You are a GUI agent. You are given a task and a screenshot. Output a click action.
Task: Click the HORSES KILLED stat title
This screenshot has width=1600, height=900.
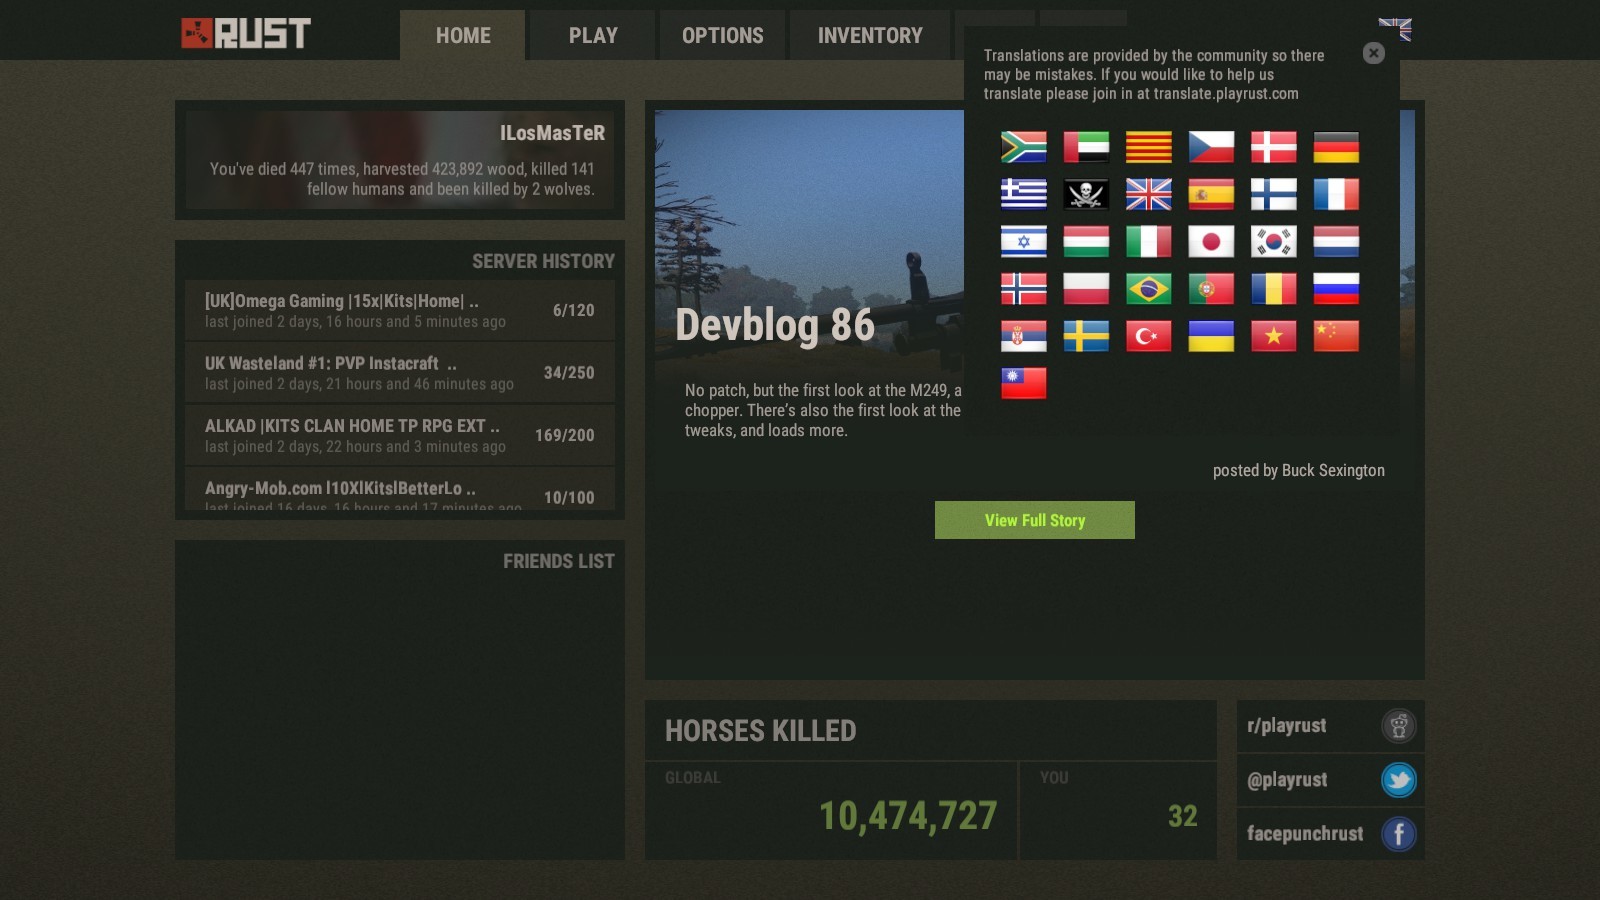pos(761,731)
